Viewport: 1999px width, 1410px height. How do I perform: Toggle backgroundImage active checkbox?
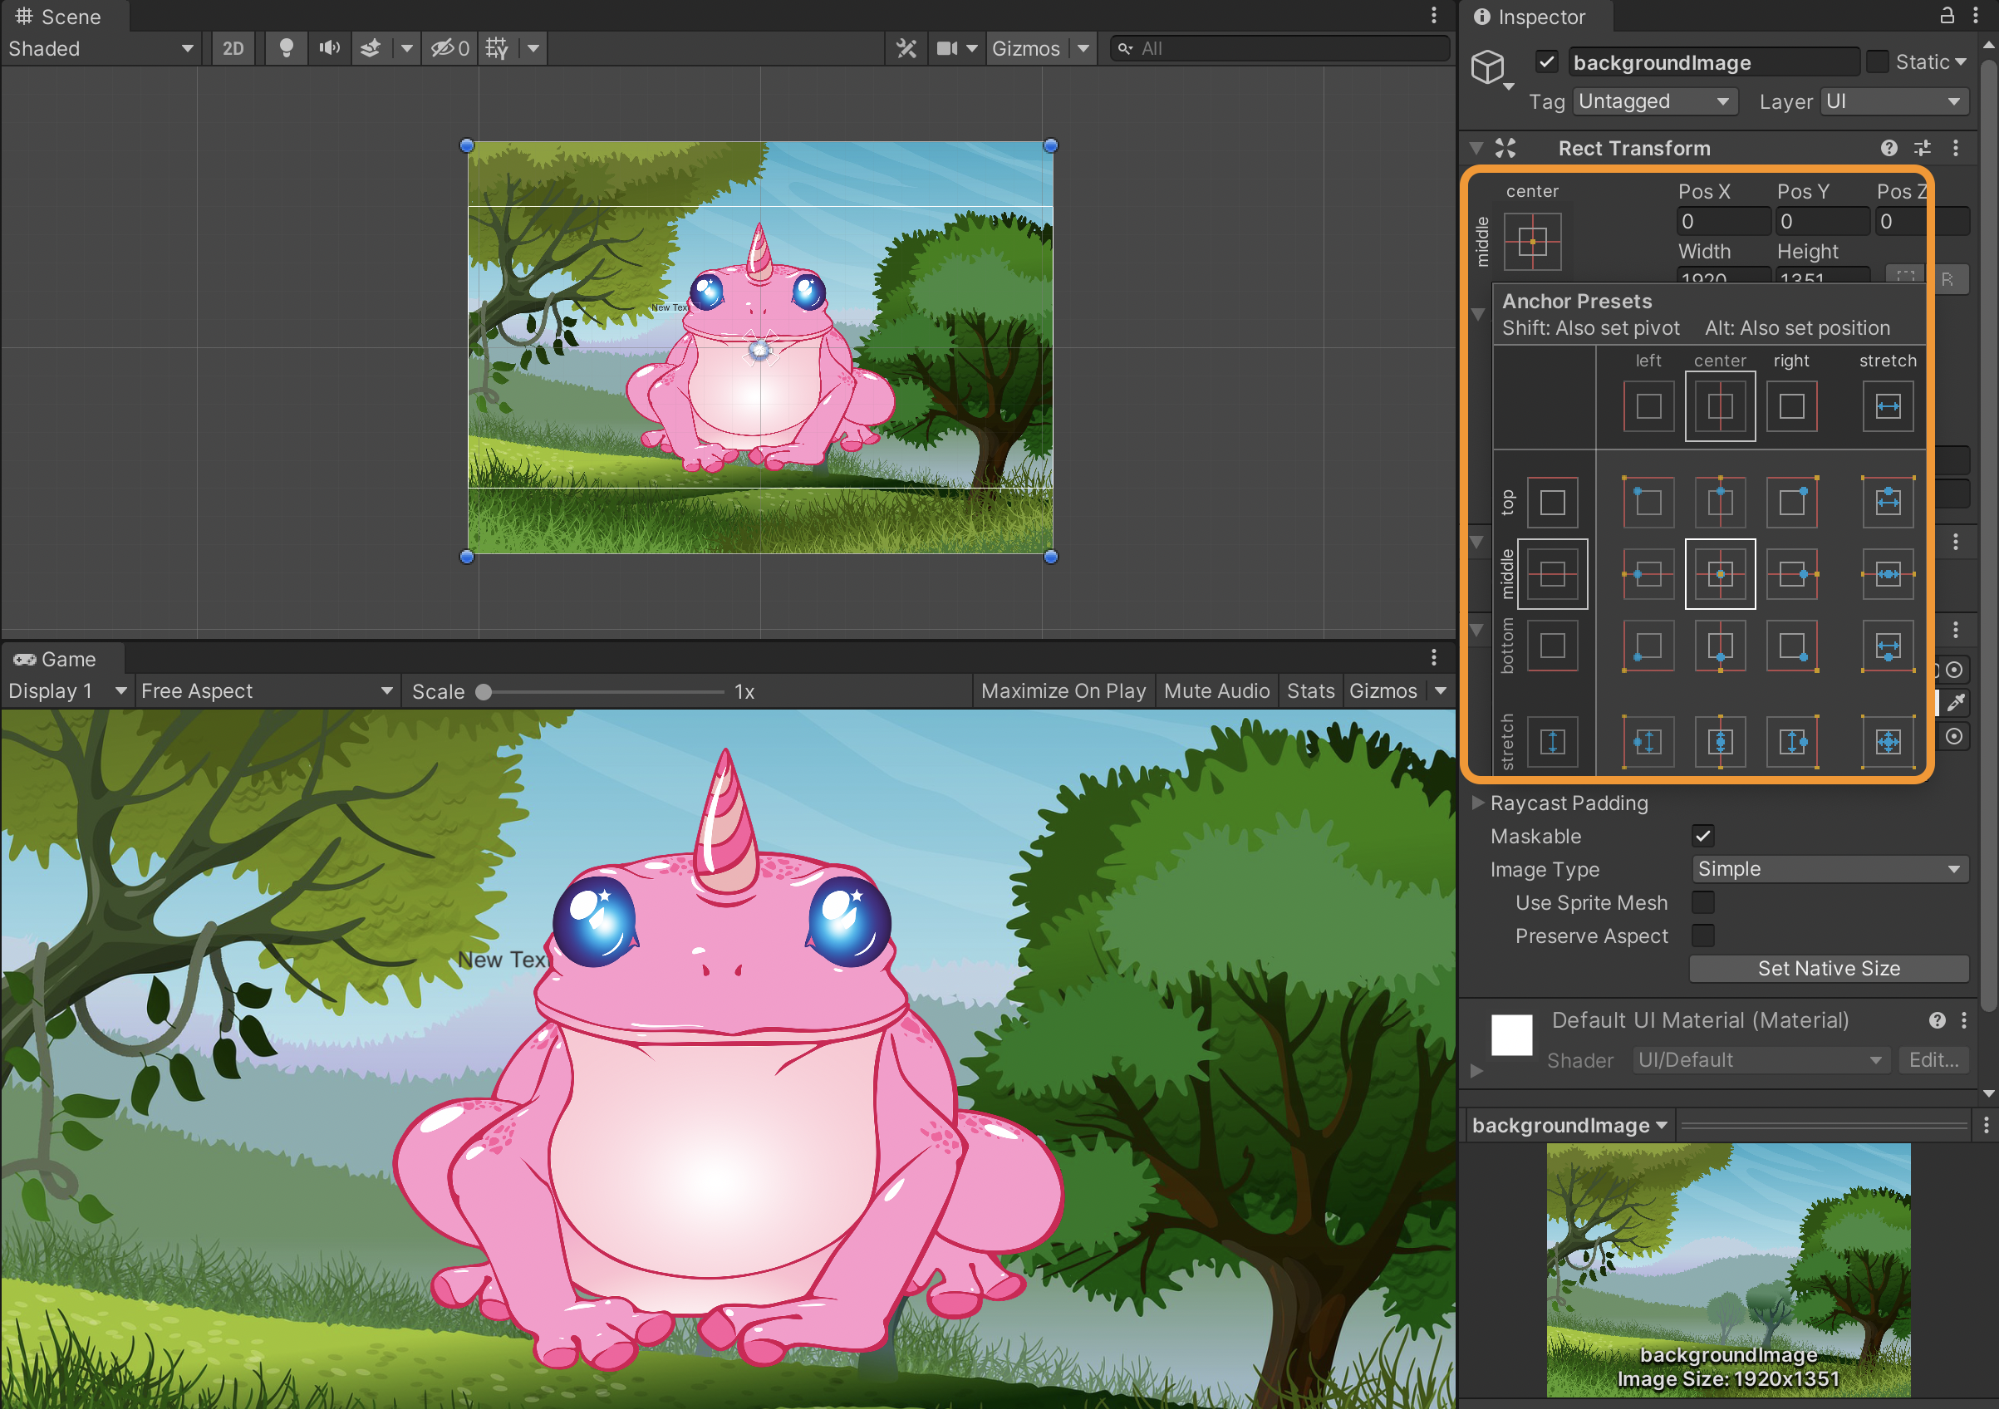1547,62
